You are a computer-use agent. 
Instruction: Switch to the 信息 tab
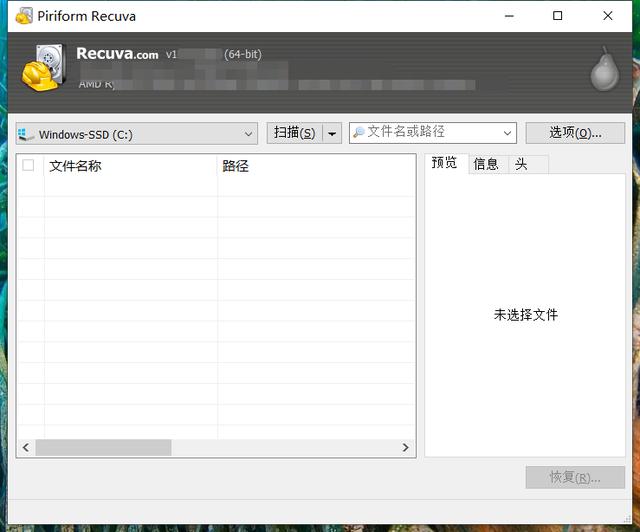(486, 165)
